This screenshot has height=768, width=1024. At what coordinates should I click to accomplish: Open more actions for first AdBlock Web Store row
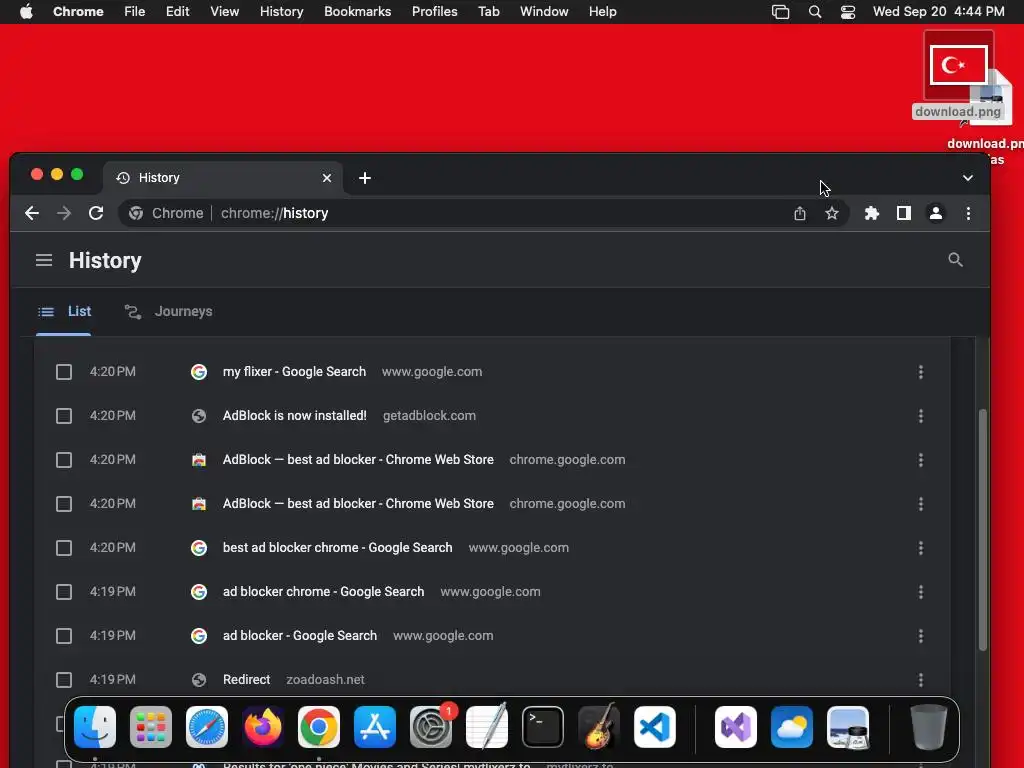921,460
